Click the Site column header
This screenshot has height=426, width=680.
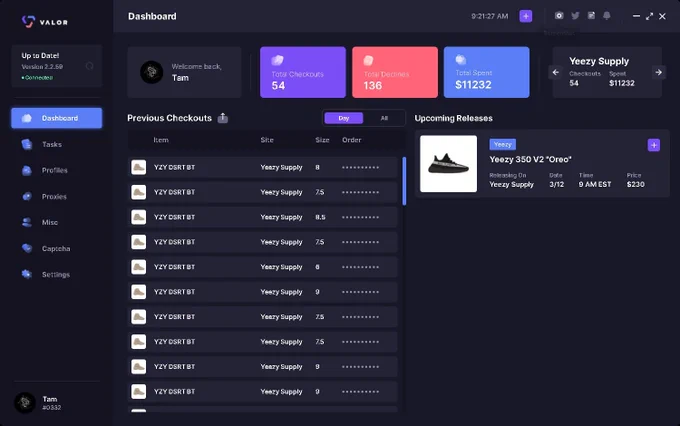tap(267, 140)
